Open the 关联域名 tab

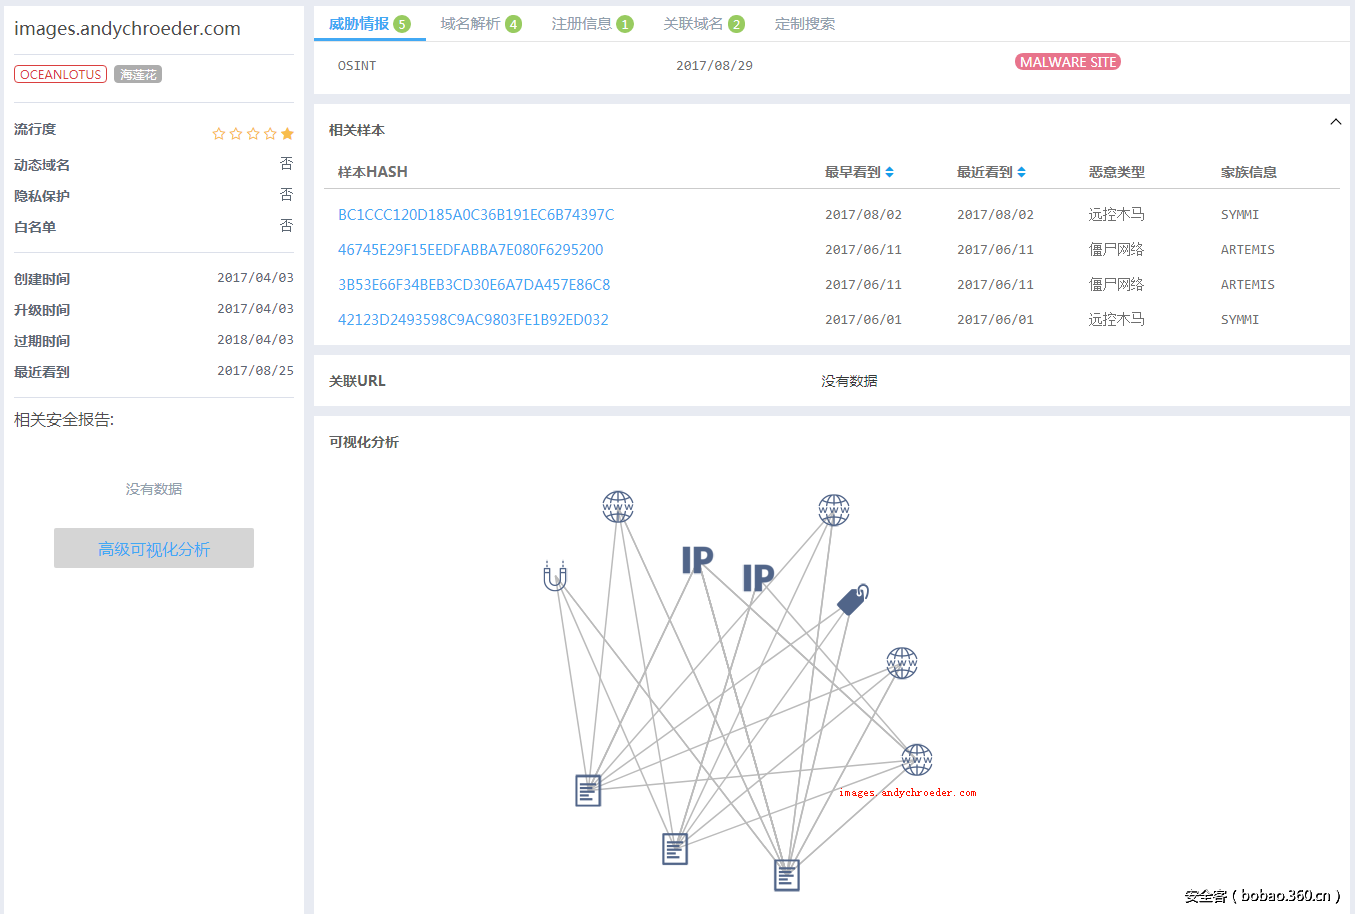click(x=703, y=24)
